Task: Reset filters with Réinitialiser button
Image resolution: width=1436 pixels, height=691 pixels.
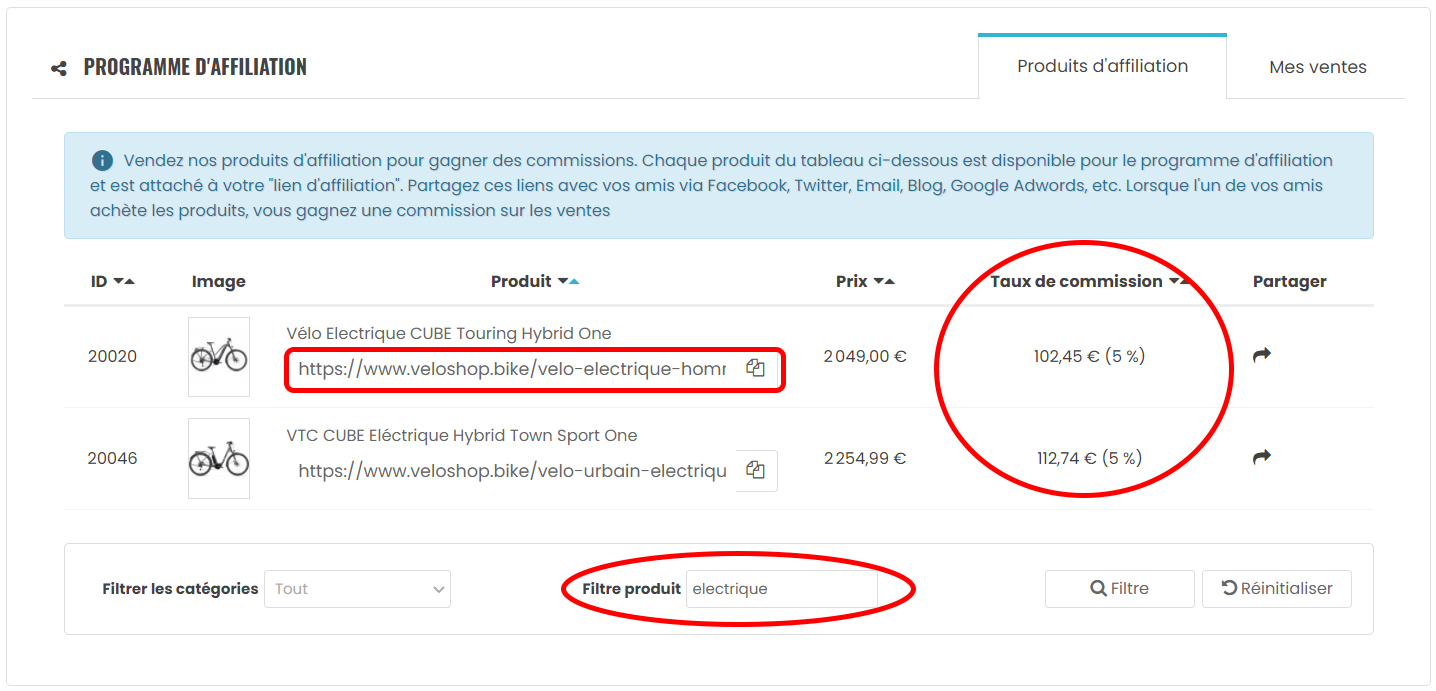Action: pyautogui.click(x=1276, y=589)
